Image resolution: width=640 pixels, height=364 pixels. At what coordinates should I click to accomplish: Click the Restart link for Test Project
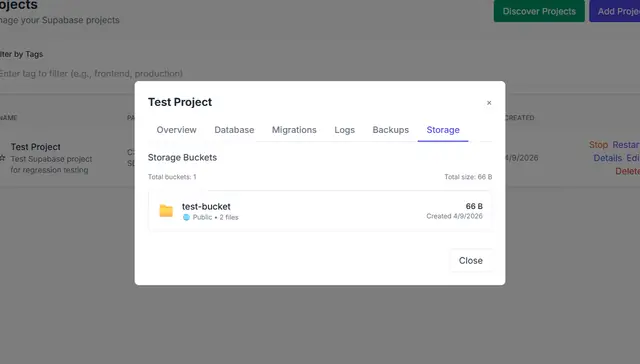point(626,145)
